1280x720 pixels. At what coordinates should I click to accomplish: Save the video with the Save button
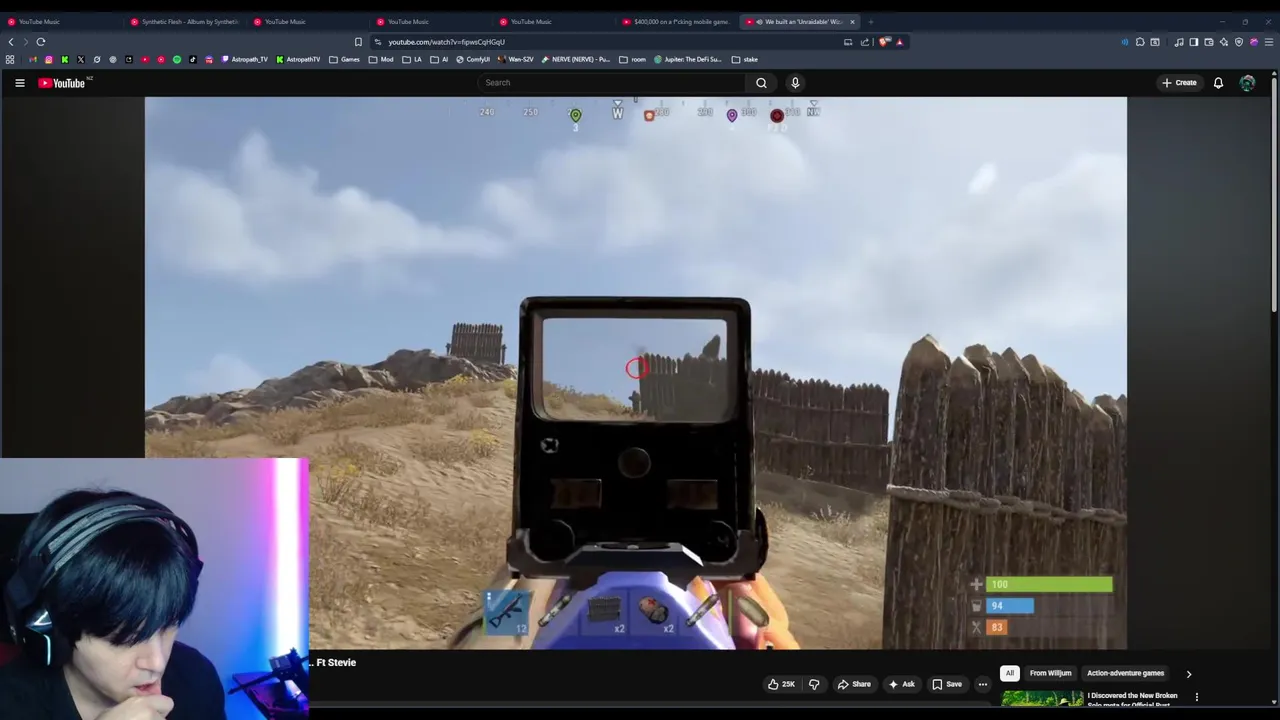pos(947,684)
